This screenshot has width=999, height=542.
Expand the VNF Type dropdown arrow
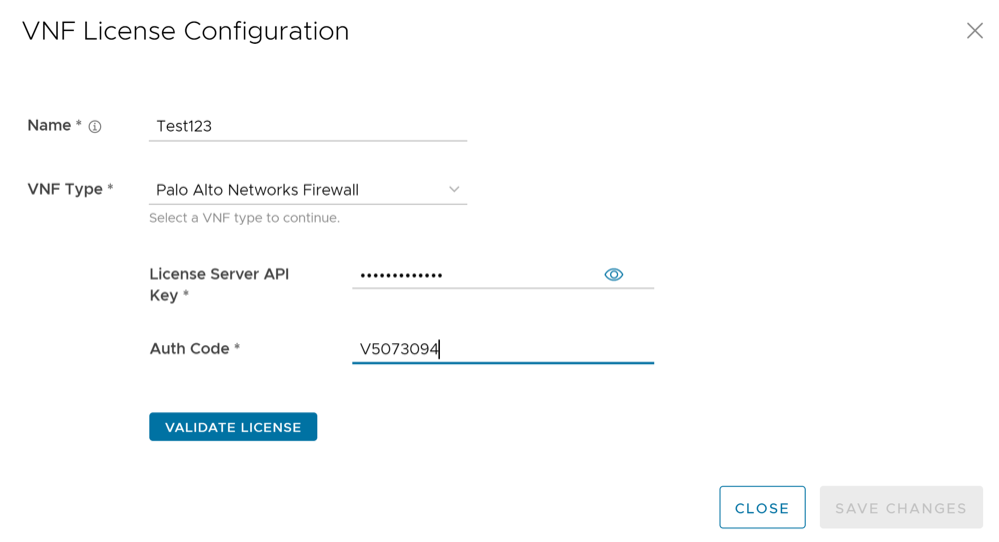[x=454, y=189]
